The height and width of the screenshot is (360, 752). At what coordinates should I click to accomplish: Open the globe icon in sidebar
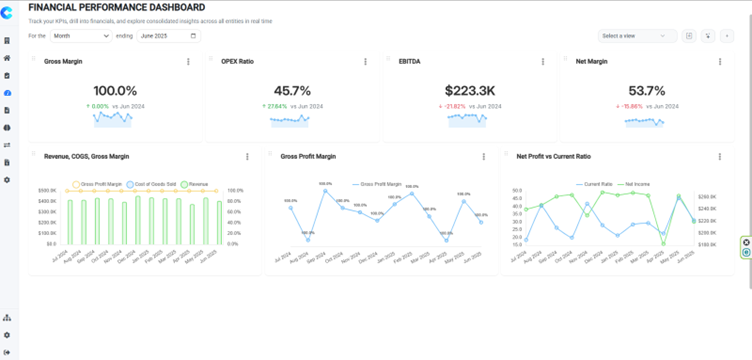pyautogui.click(x=7, y=128)
